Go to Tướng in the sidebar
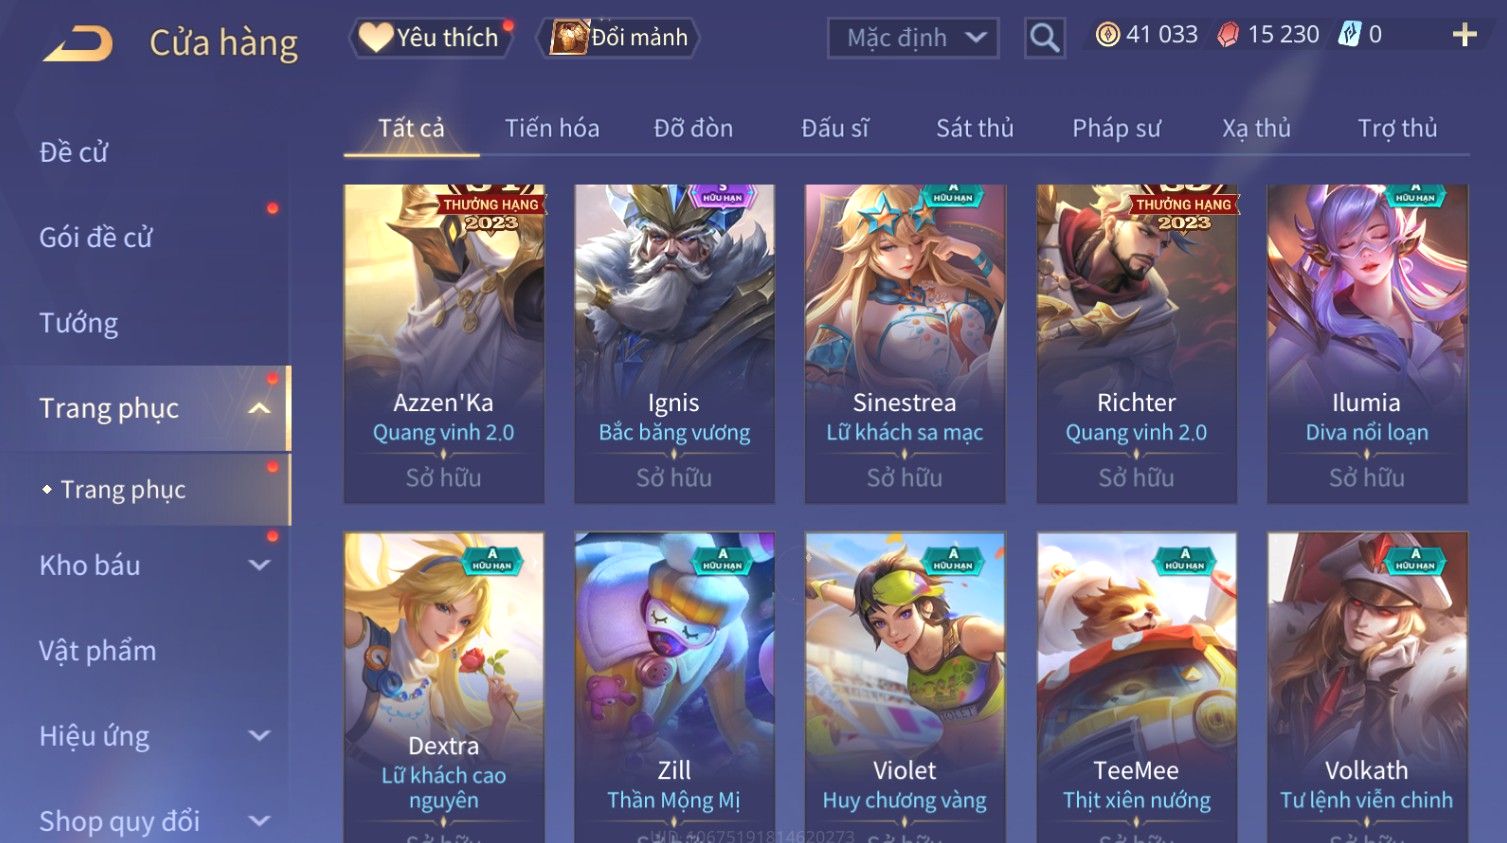Viewport: 1507px width, 843px height. pos(79,323)
